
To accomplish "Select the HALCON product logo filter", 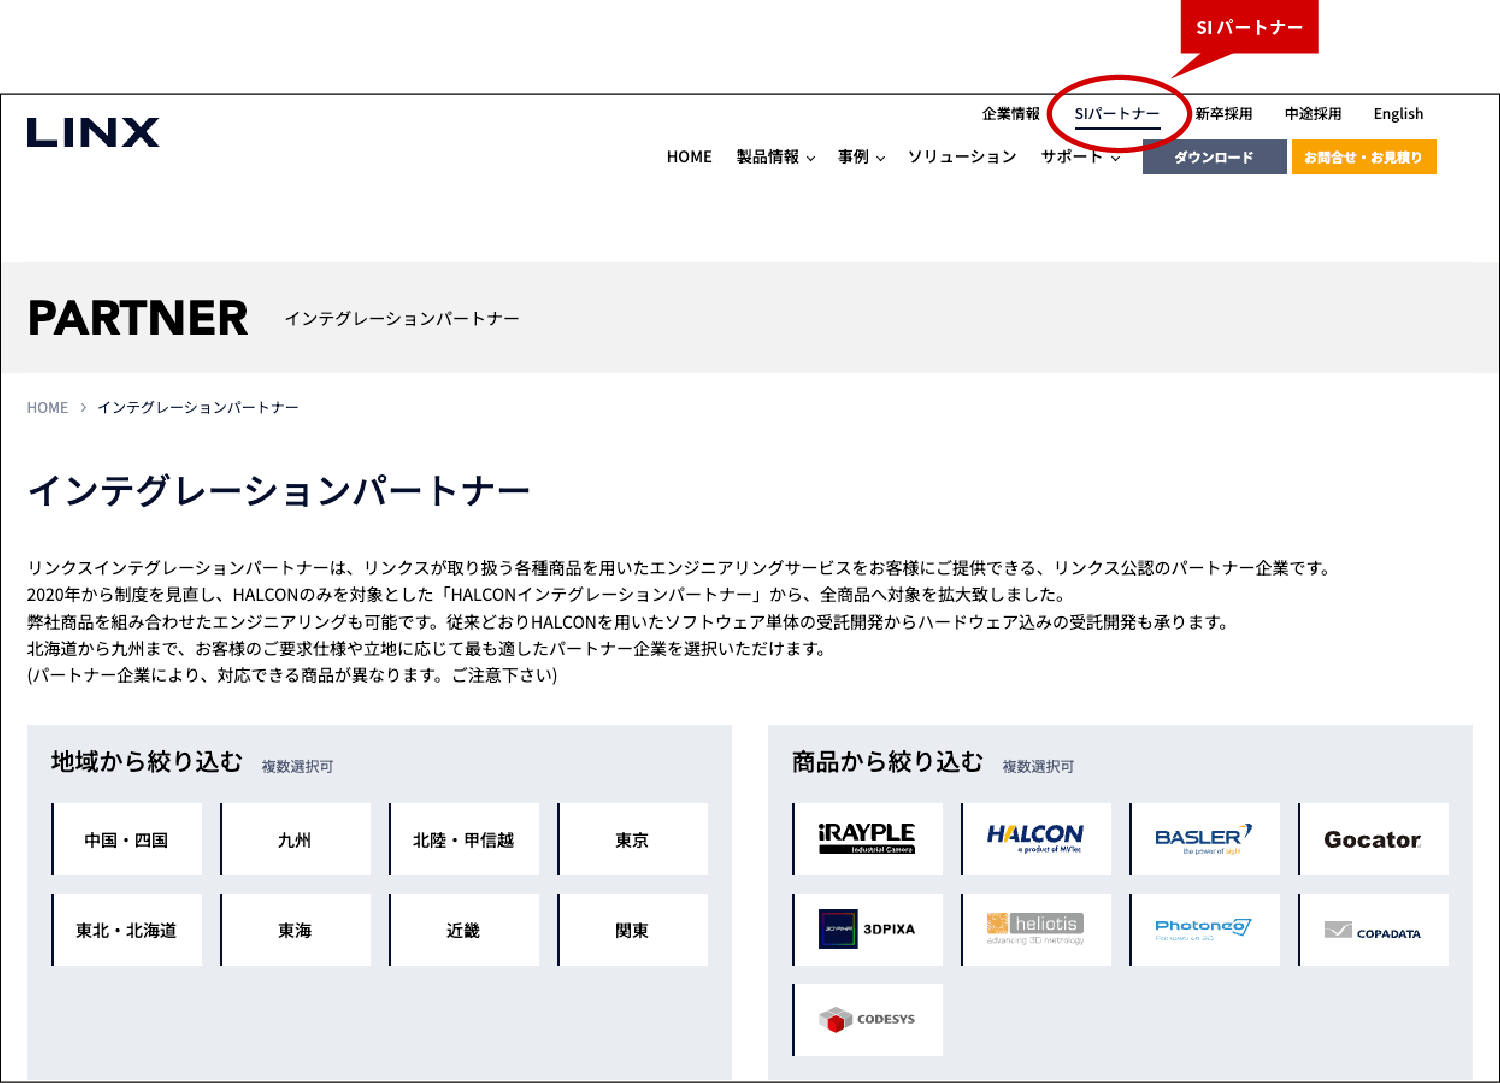I will pyautogui.click(x=1036, y=839).
